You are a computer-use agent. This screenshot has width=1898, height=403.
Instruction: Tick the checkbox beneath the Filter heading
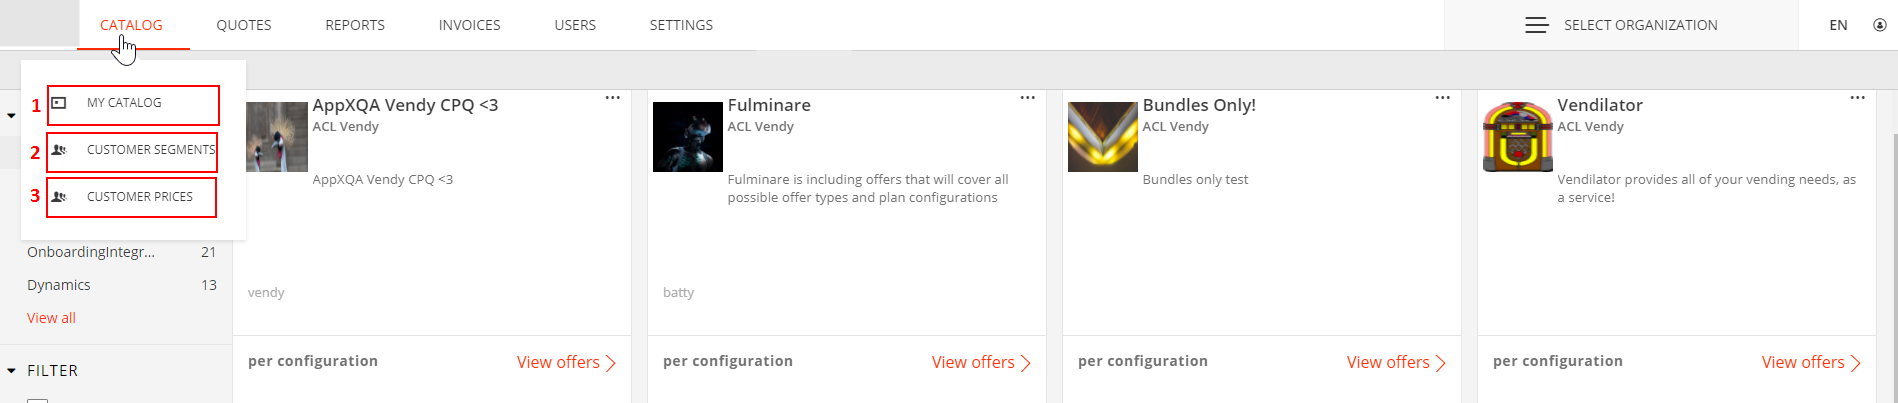(37, 400)
